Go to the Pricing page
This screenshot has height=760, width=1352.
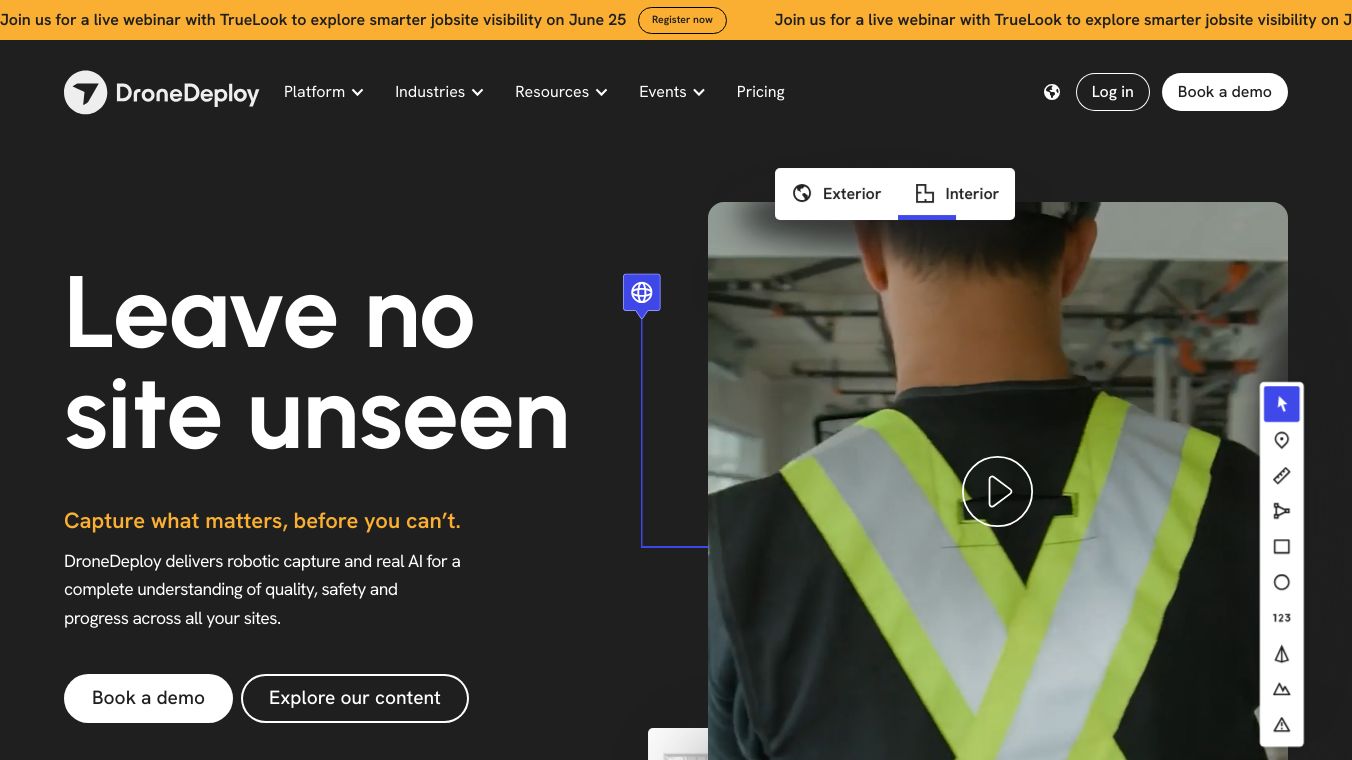point(760,92)
